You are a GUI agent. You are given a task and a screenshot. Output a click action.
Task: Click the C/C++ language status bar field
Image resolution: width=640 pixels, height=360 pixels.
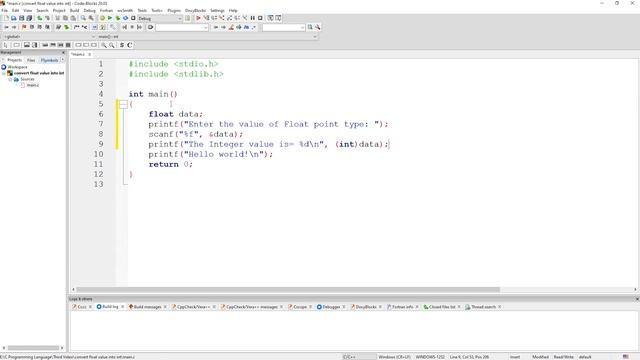click(359, 357)
